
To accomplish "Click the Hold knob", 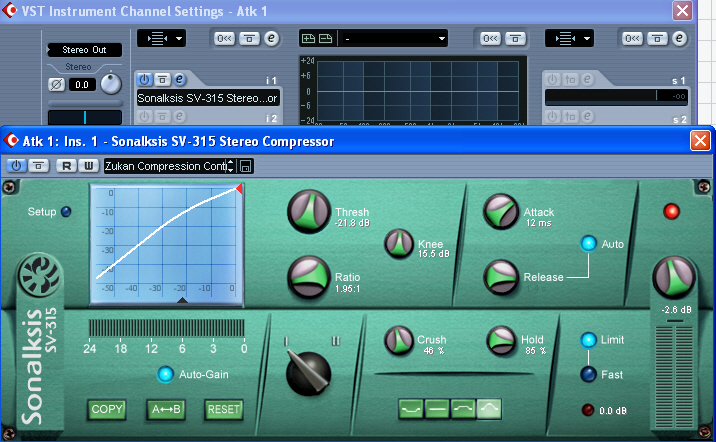I will pos(502,341).
